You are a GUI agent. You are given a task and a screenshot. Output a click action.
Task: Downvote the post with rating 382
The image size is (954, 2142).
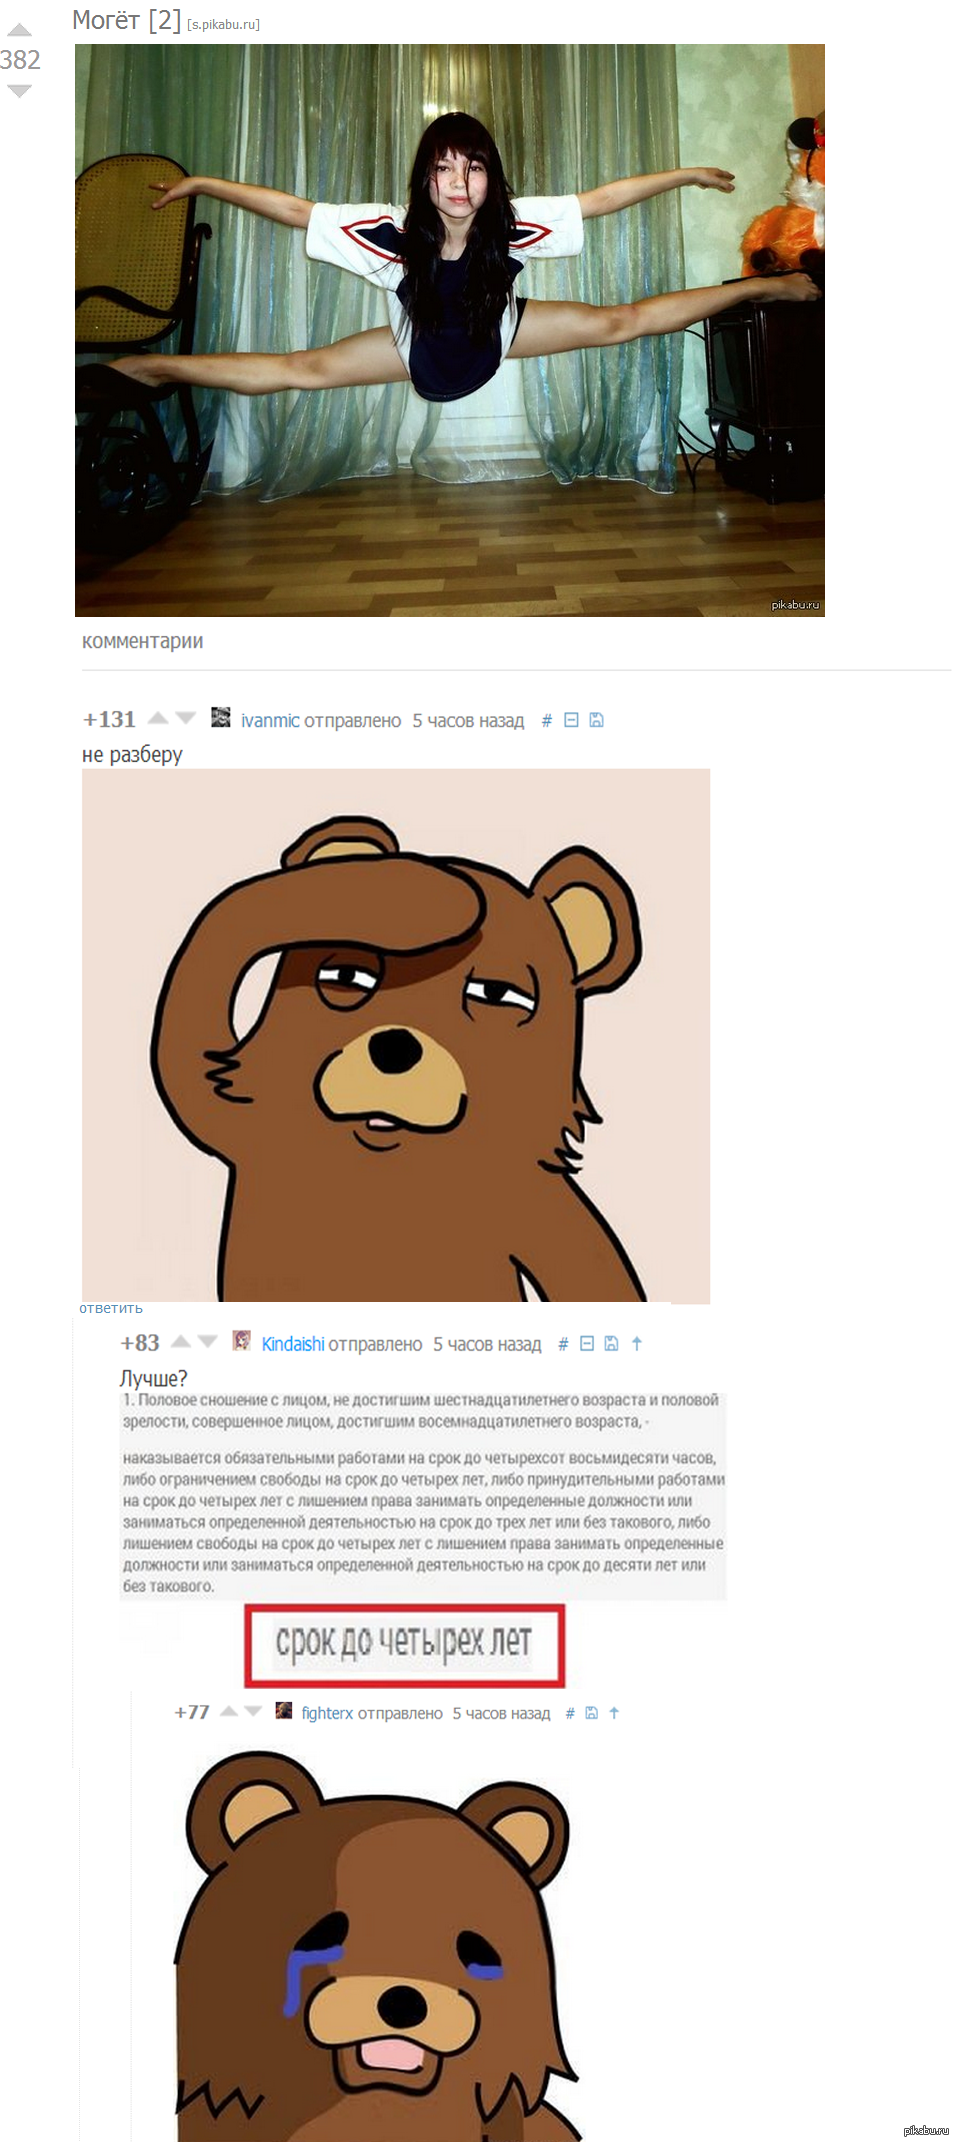coord(19,91)
